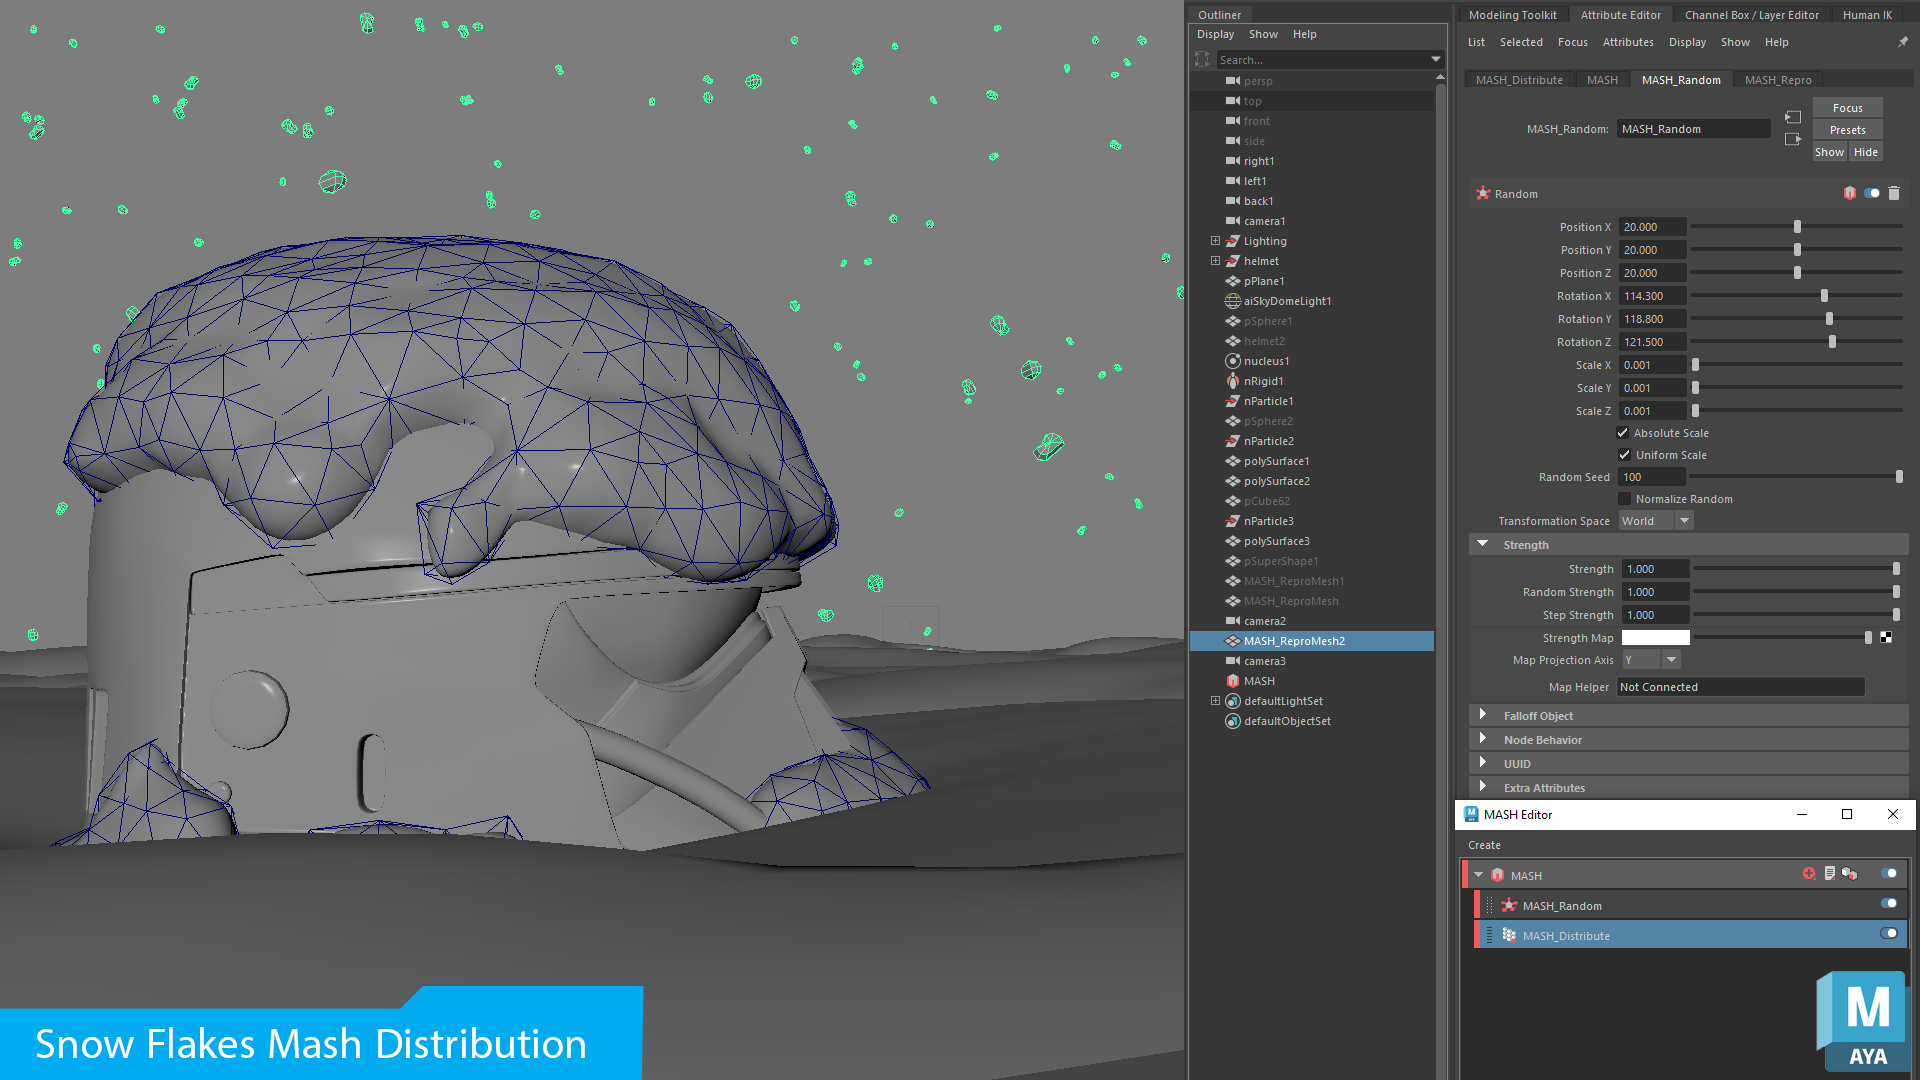
Task: Click the Focus button
Action: [1847, 108]
